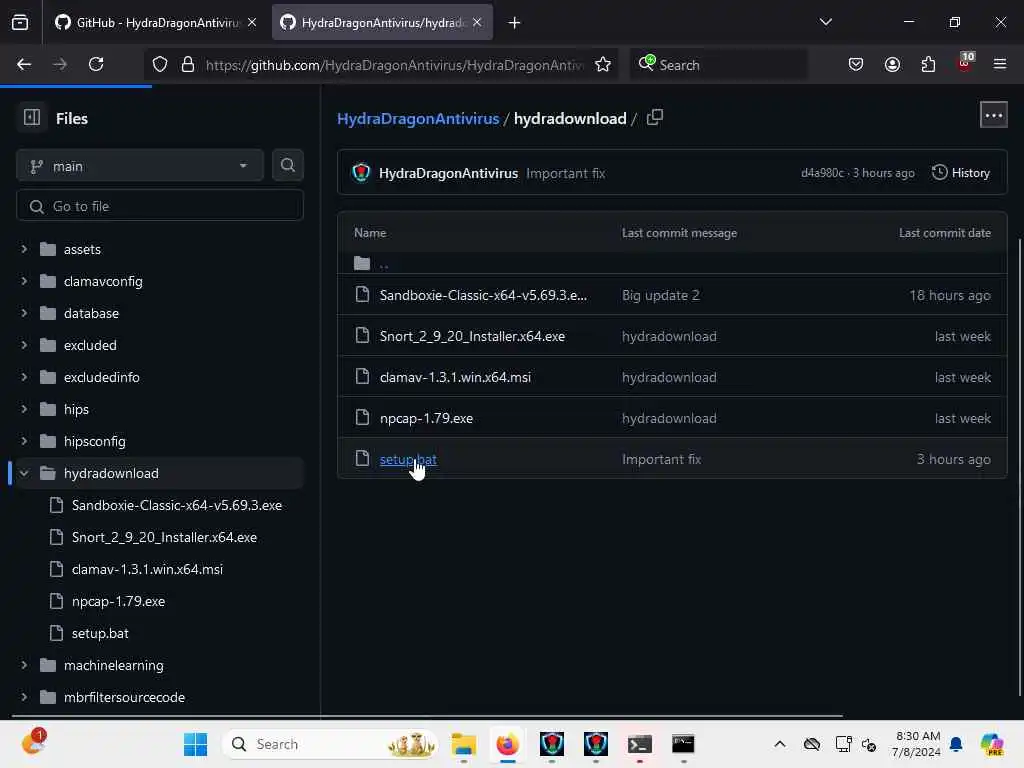Reload the current page
Screen dimensions: 1024x768
click(96, 64)
